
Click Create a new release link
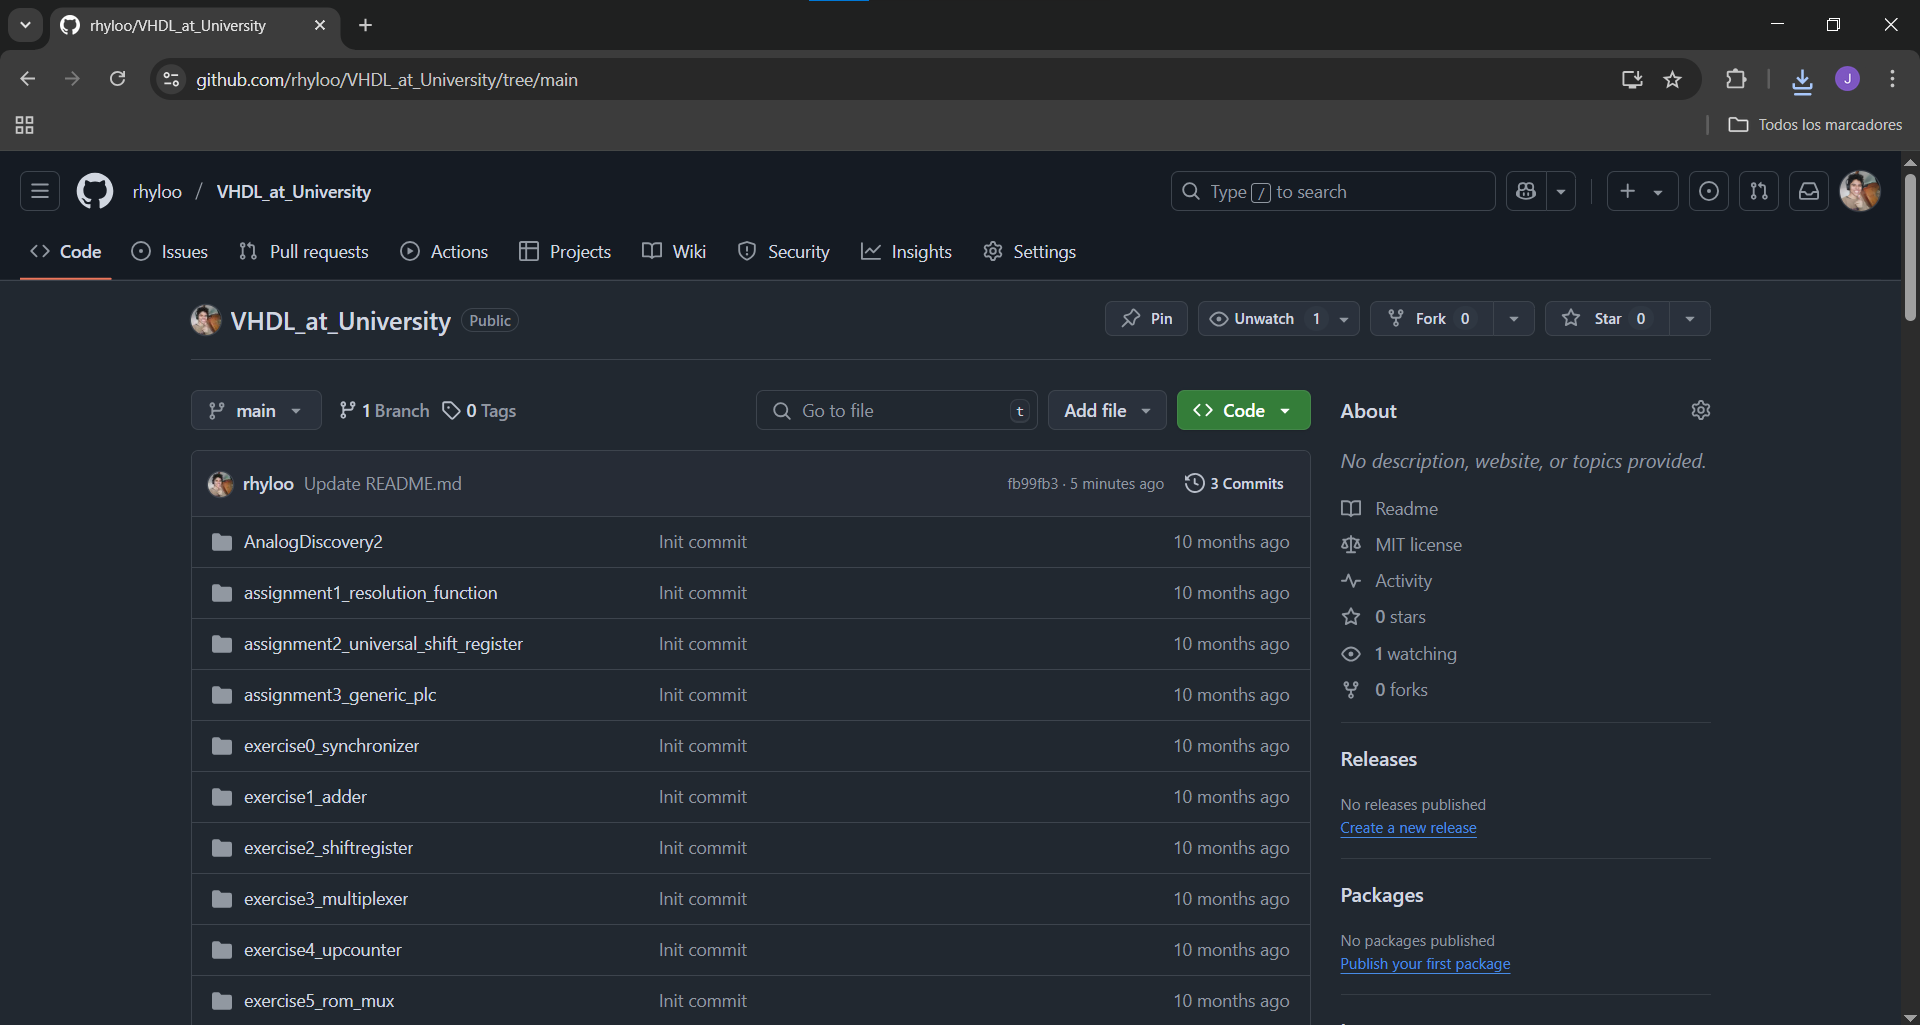tap(1408, 828)
